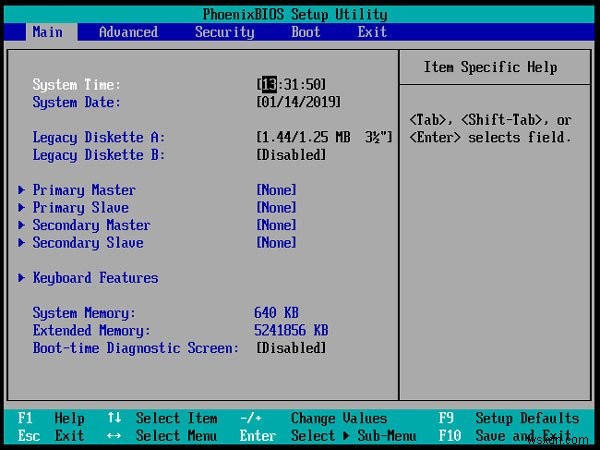Click the F10 Save and Exit hint
The height and width of the screenshot is (450, 600).
coord(505,436)
